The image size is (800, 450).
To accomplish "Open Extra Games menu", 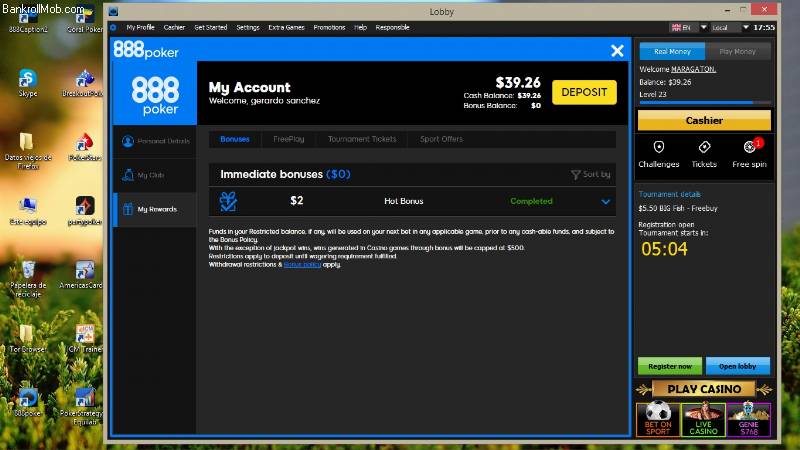I will [286, 28].
